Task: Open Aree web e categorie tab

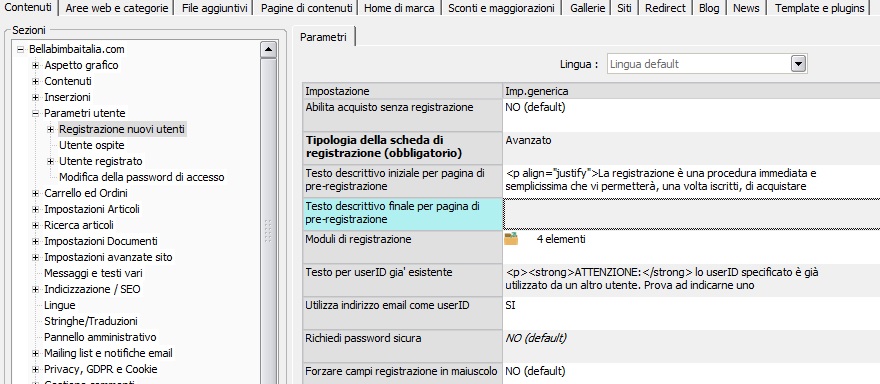Action: click(116, 8)
